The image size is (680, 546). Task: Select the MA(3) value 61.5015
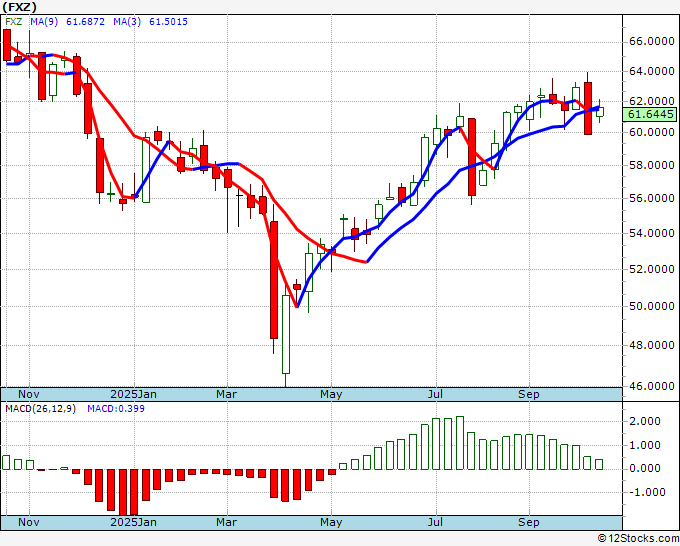coord(168,22)
